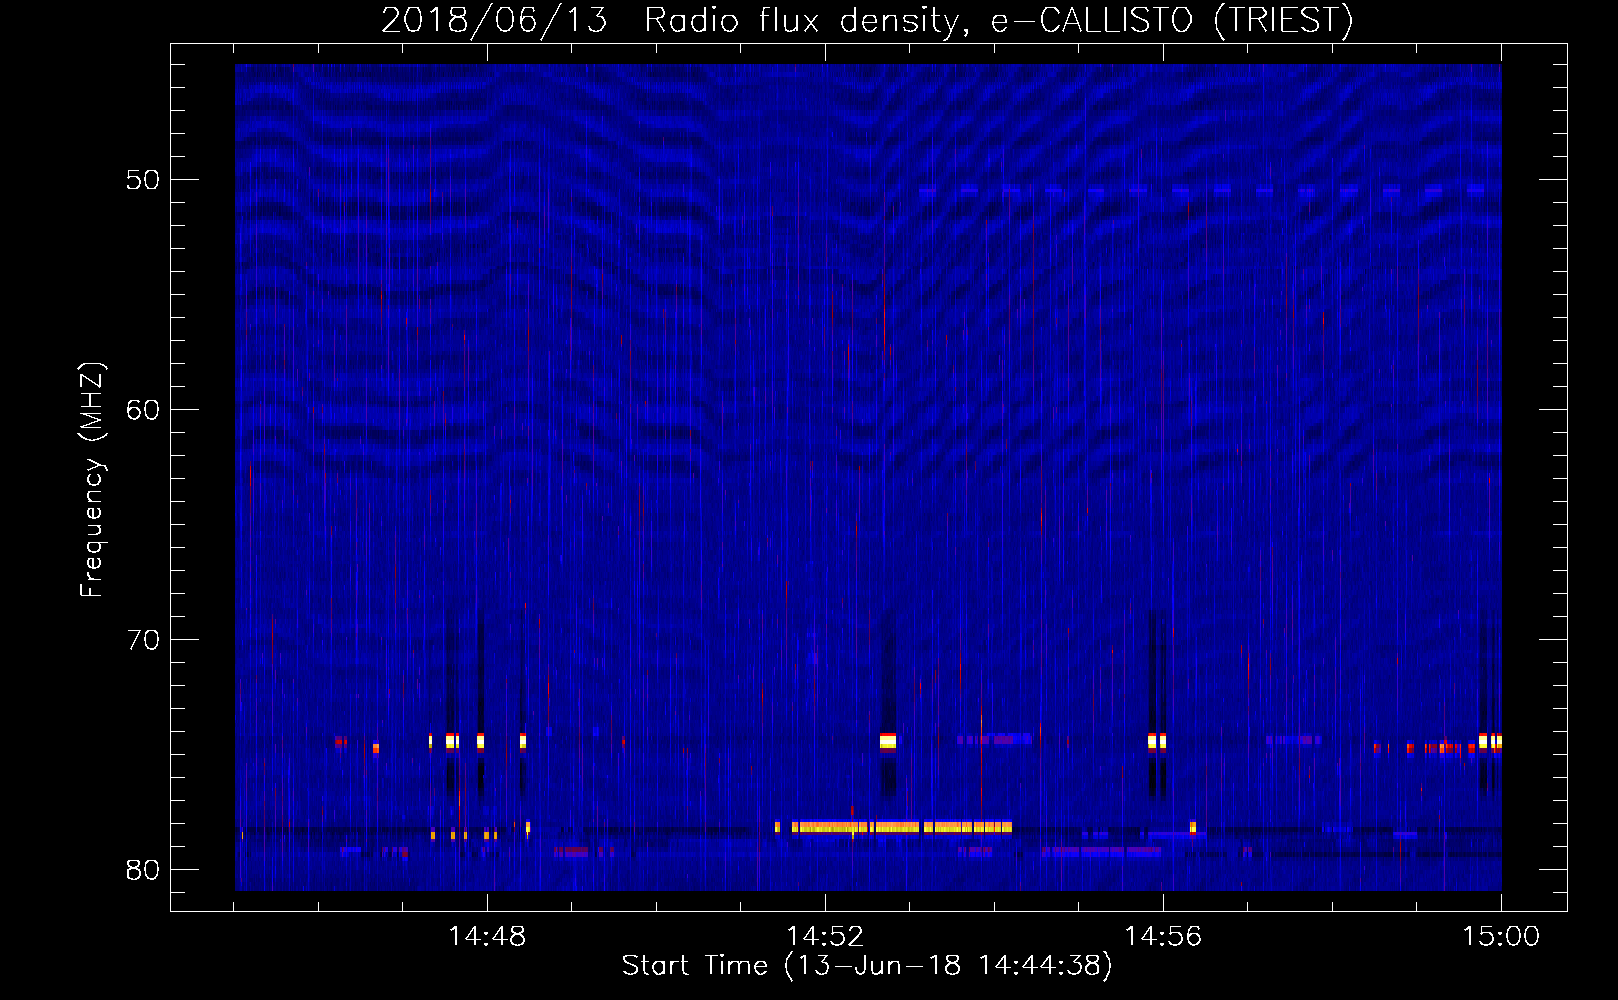Click the 60 MHz tick label

click(x=143, y=410)
